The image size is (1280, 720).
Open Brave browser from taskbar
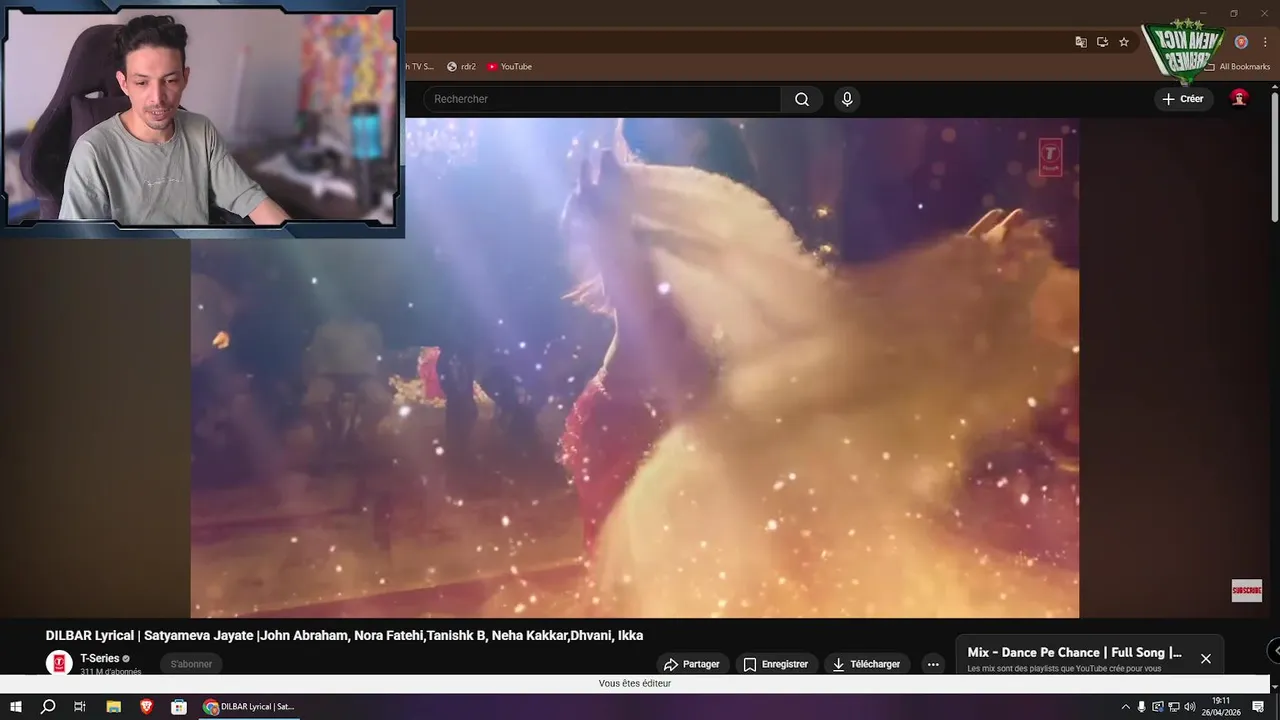(146, 706)
